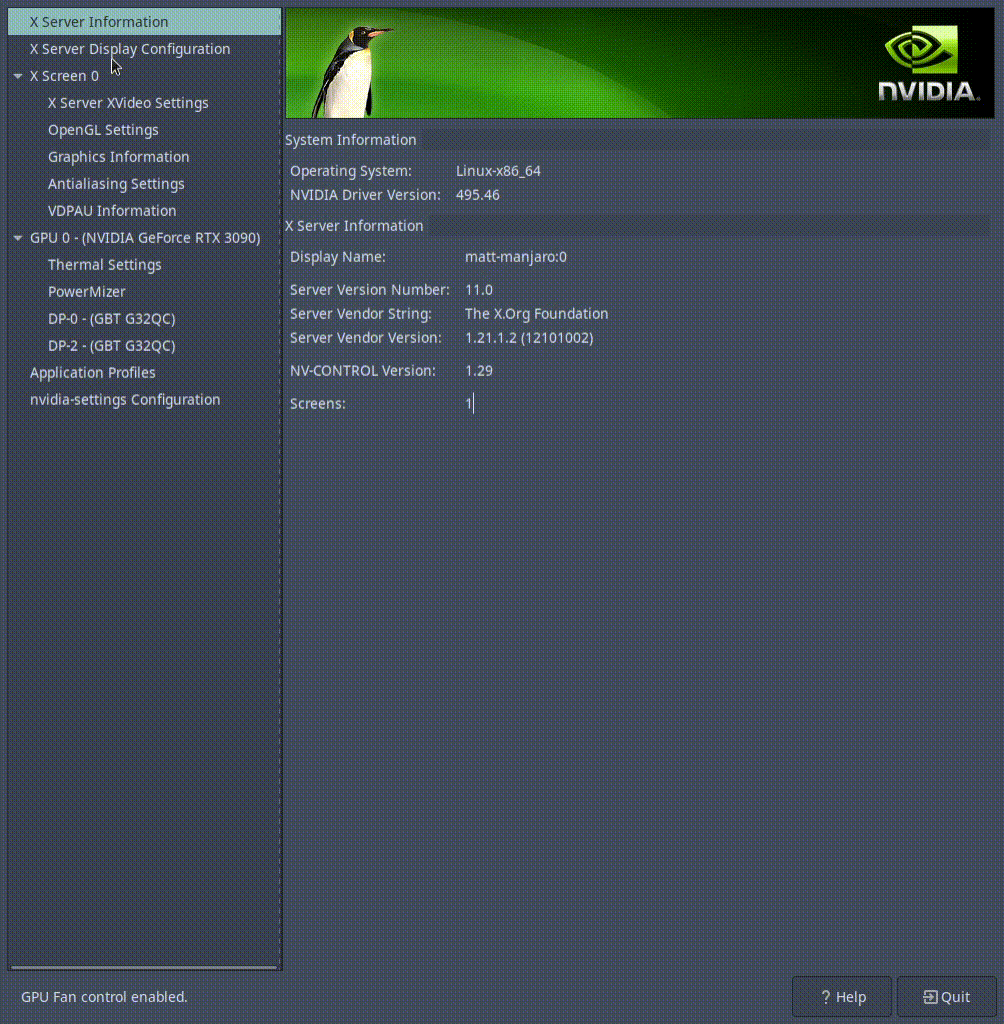
Task: Select DP-0 (GBT G32QC) display
Action: point(112,319)
